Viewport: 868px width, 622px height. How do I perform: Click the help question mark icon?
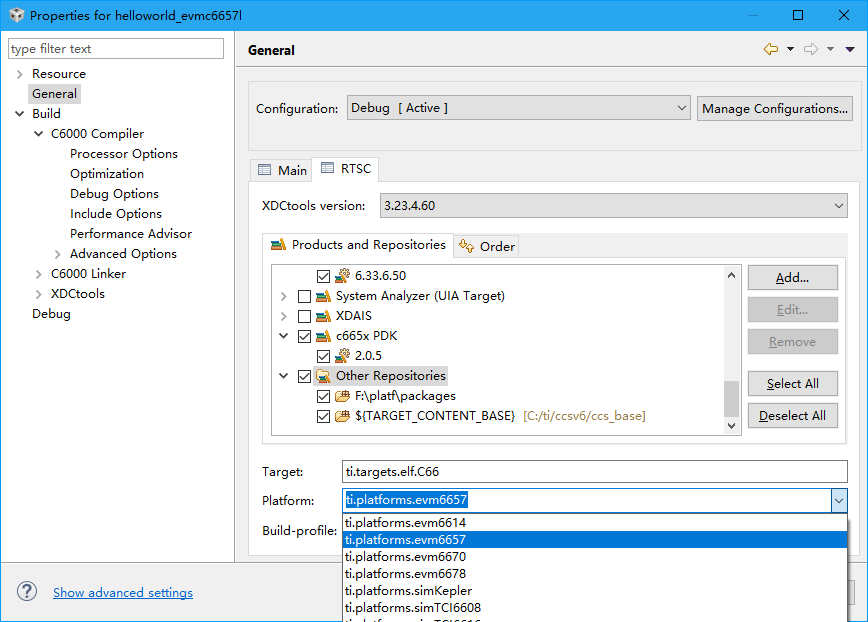click(x=27, y=592)
